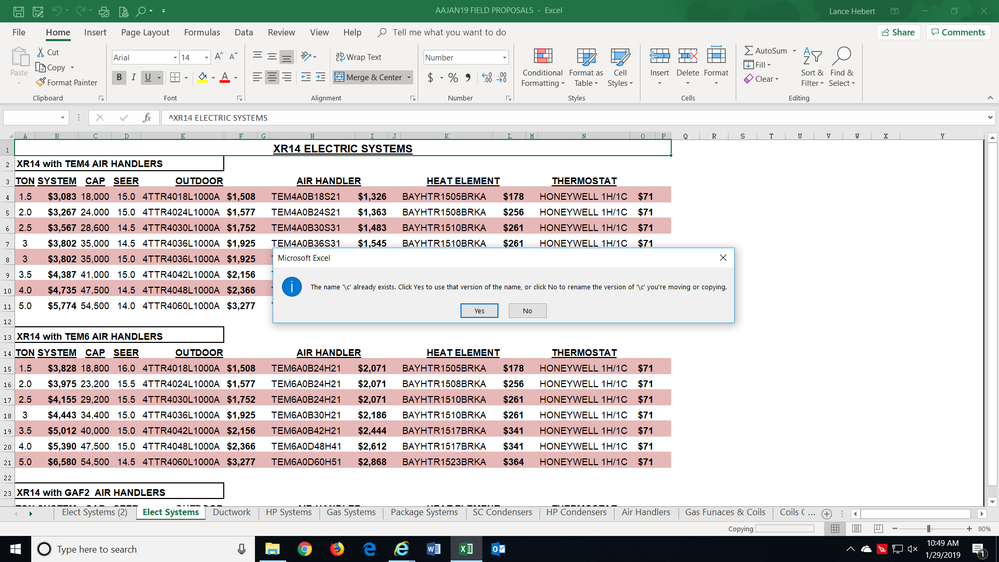This screenshot has width=999, height=562.
Task: Open the Format cells menu
Action: pos(716,67)
